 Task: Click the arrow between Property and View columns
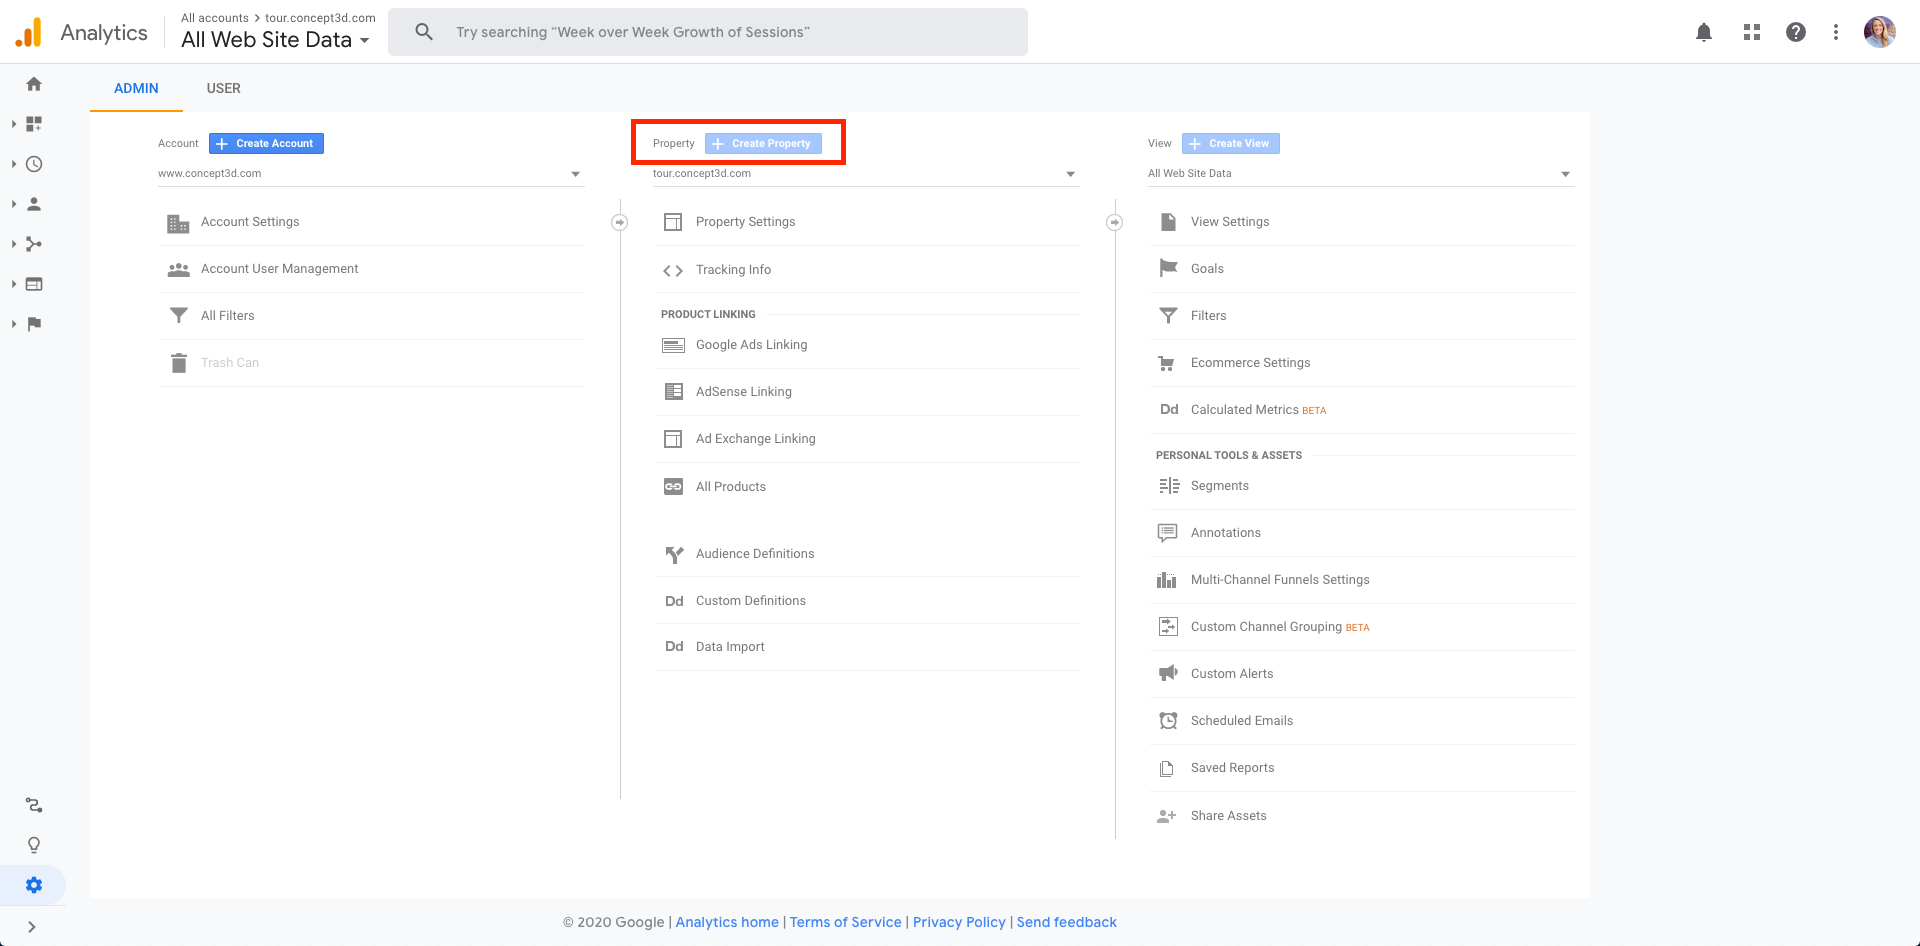pyautogui.click(x=1115, y=222)
